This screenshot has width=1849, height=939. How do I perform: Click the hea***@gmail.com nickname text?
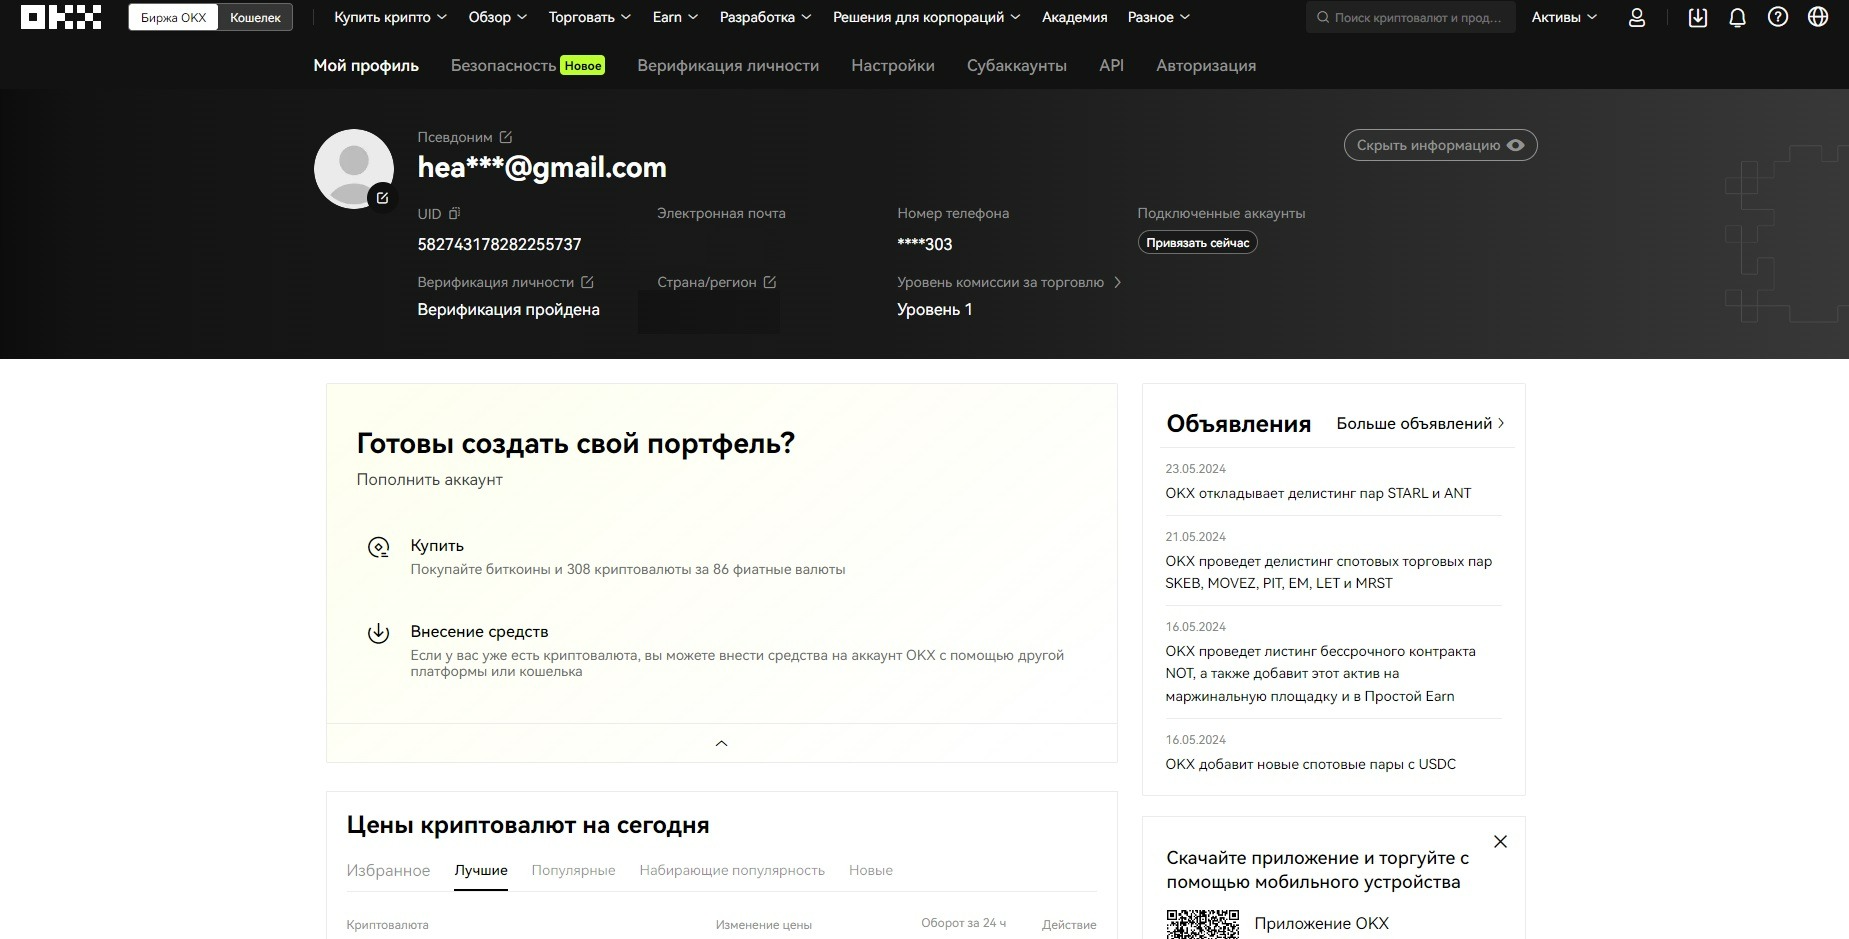542,167
